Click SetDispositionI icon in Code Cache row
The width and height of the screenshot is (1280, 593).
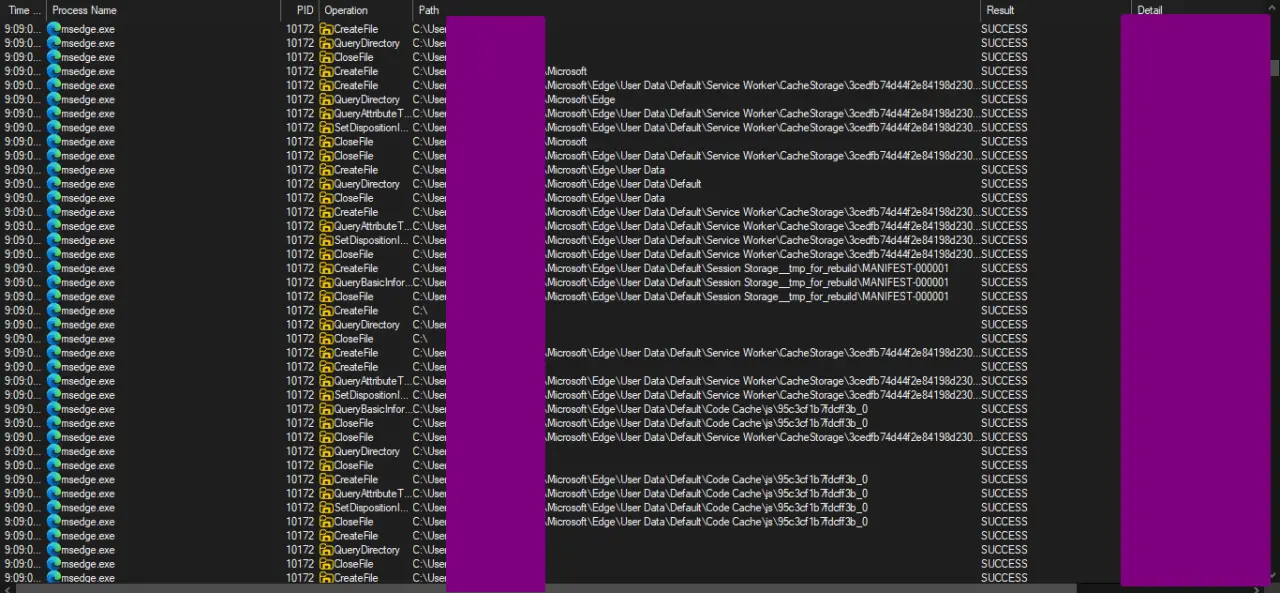click(x=325, y=508)
